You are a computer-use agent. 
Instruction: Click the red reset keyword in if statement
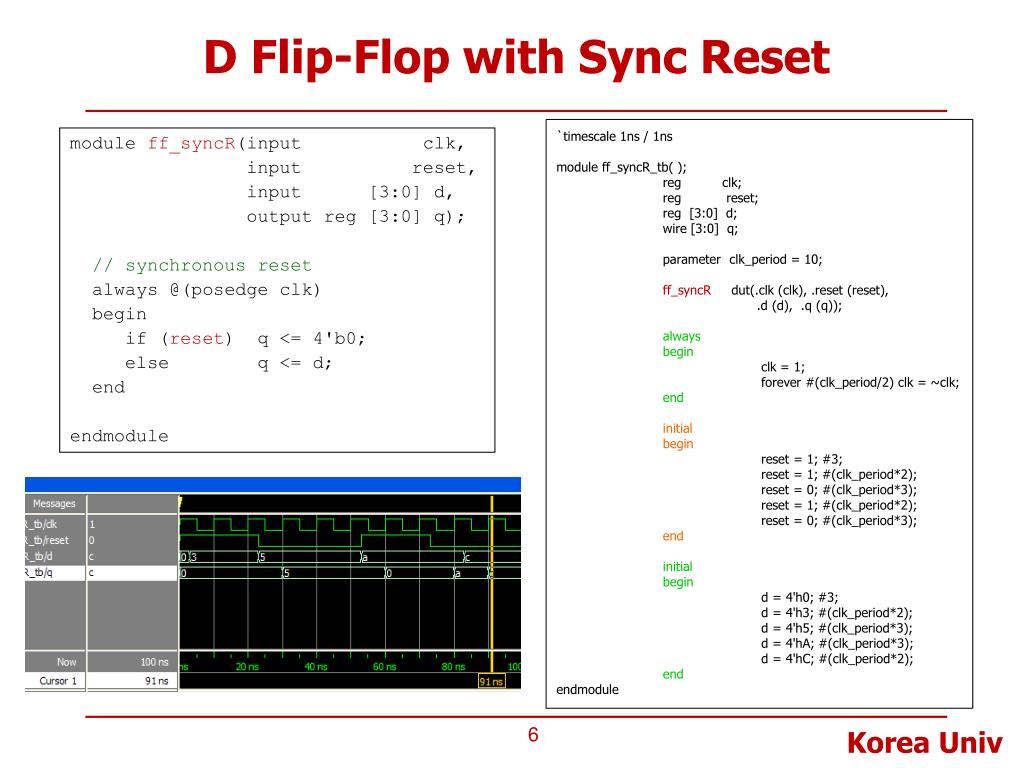(197, 338)
